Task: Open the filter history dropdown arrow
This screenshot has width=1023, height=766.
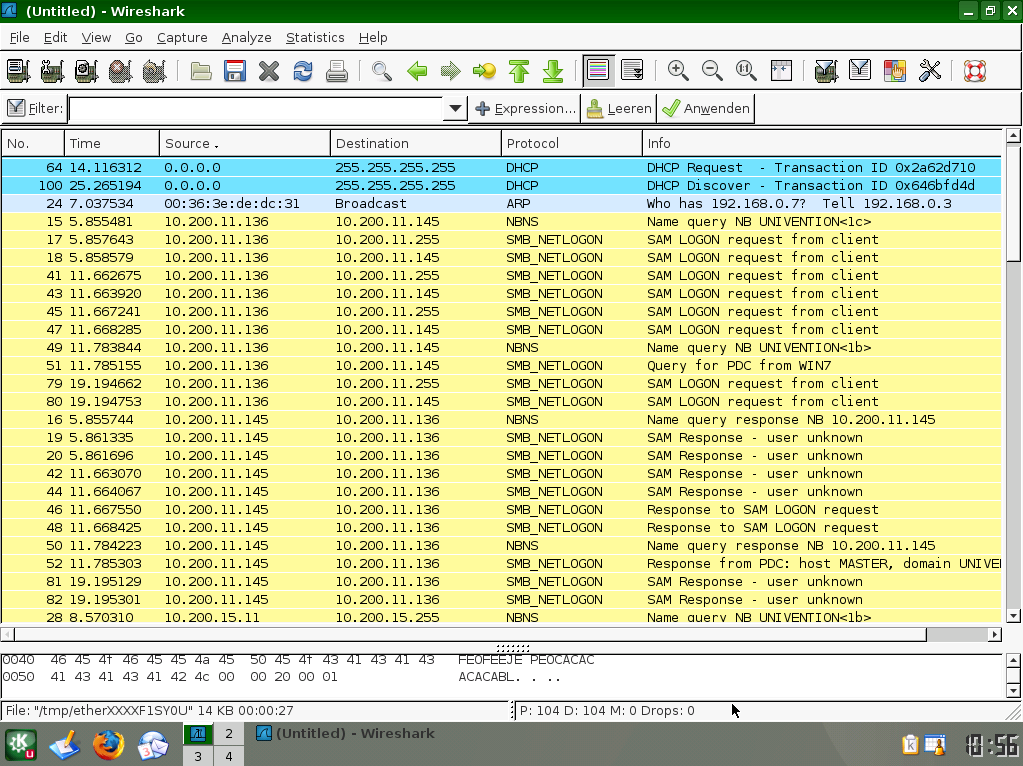Action: (x=456, y=109)
